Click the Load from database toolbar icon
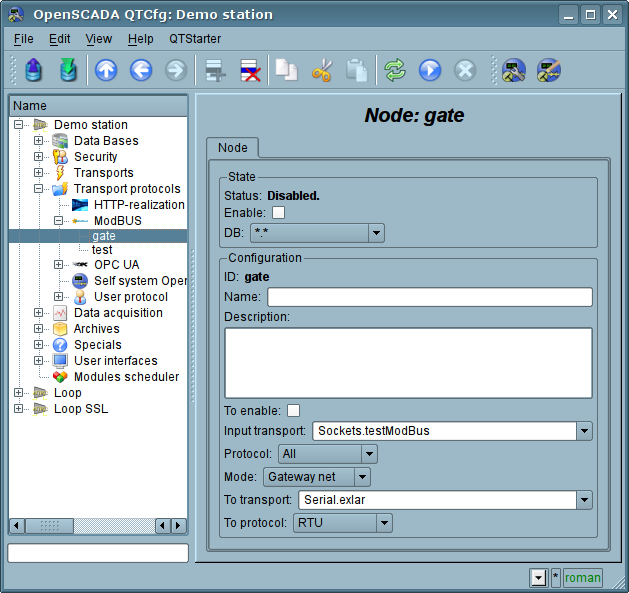 [32, 70]
